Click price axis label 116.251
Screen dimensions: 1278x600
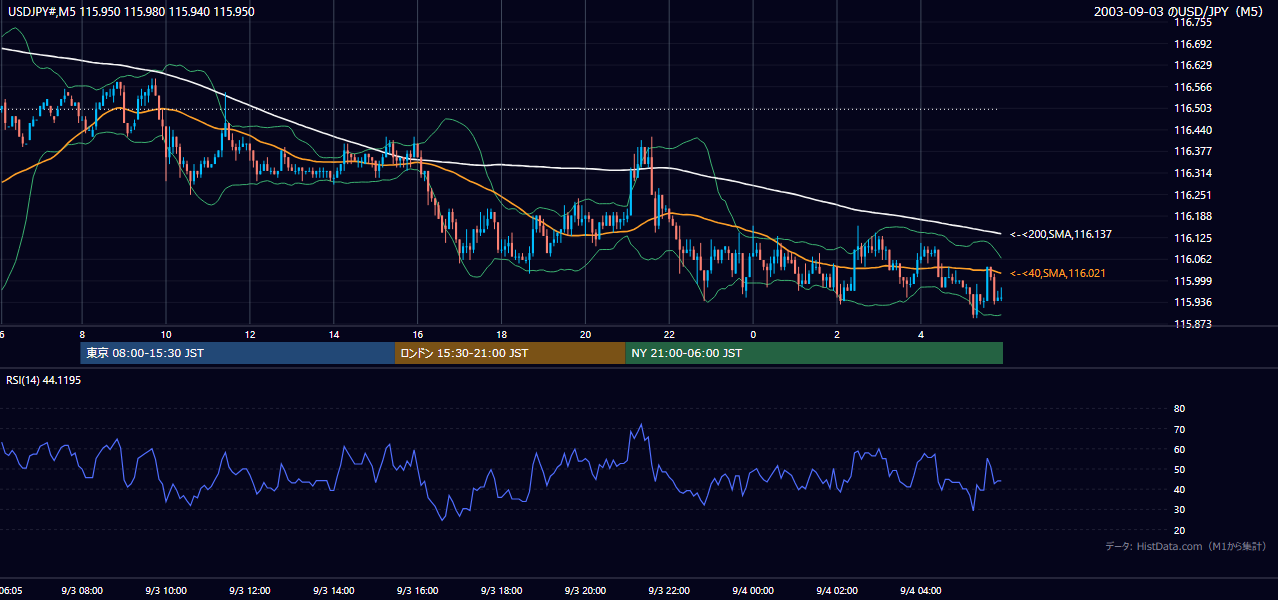pos(1192,195)
